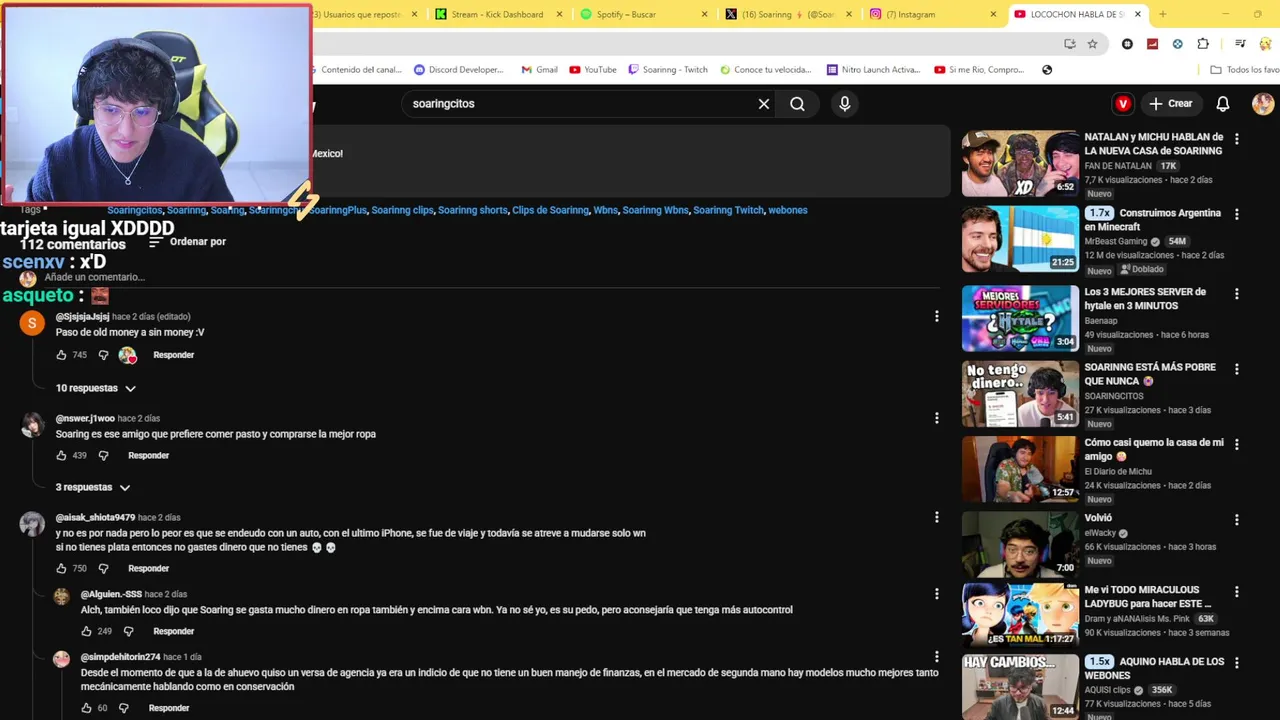
Task: Switch to the (16) Soarinng X tab
Action: pyautogui.click(x=788, y=14)
